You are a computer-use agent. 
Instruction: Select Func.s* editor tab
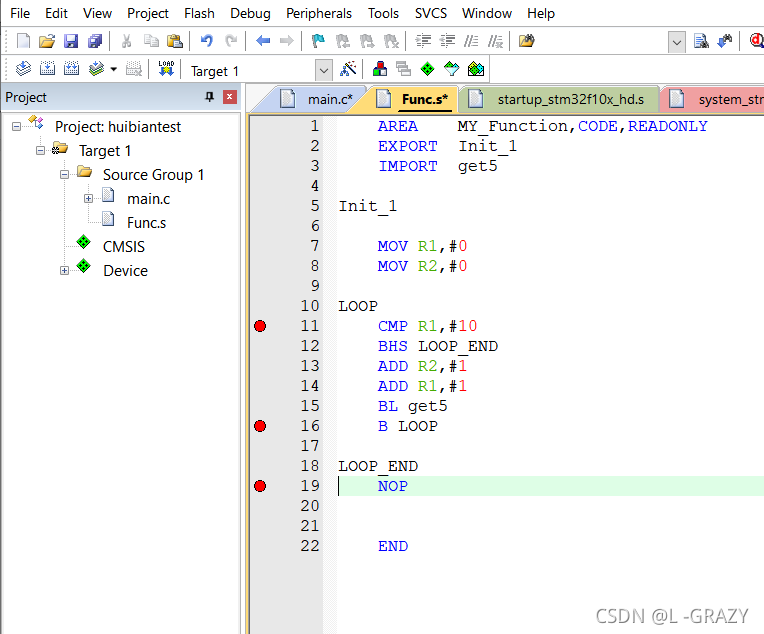click(x=412, y=99)
